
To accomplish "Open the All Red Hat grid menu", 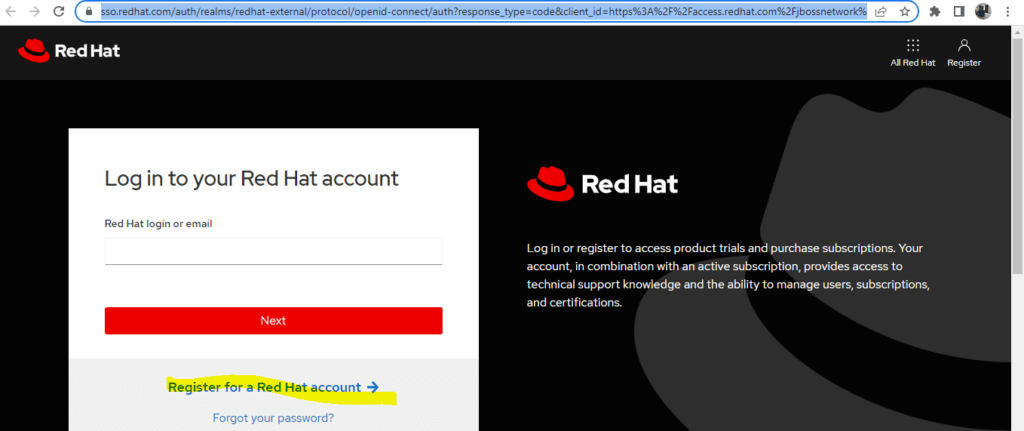I will tap(913, 53).
